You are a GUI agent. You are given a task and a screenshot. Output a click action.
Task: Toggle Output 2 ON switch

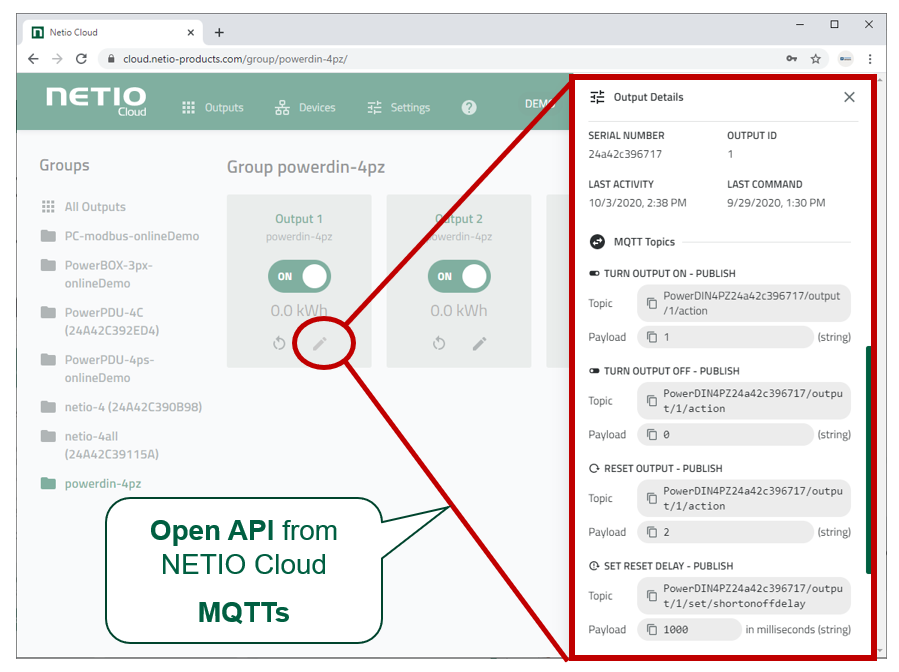[x=459, y=276]
